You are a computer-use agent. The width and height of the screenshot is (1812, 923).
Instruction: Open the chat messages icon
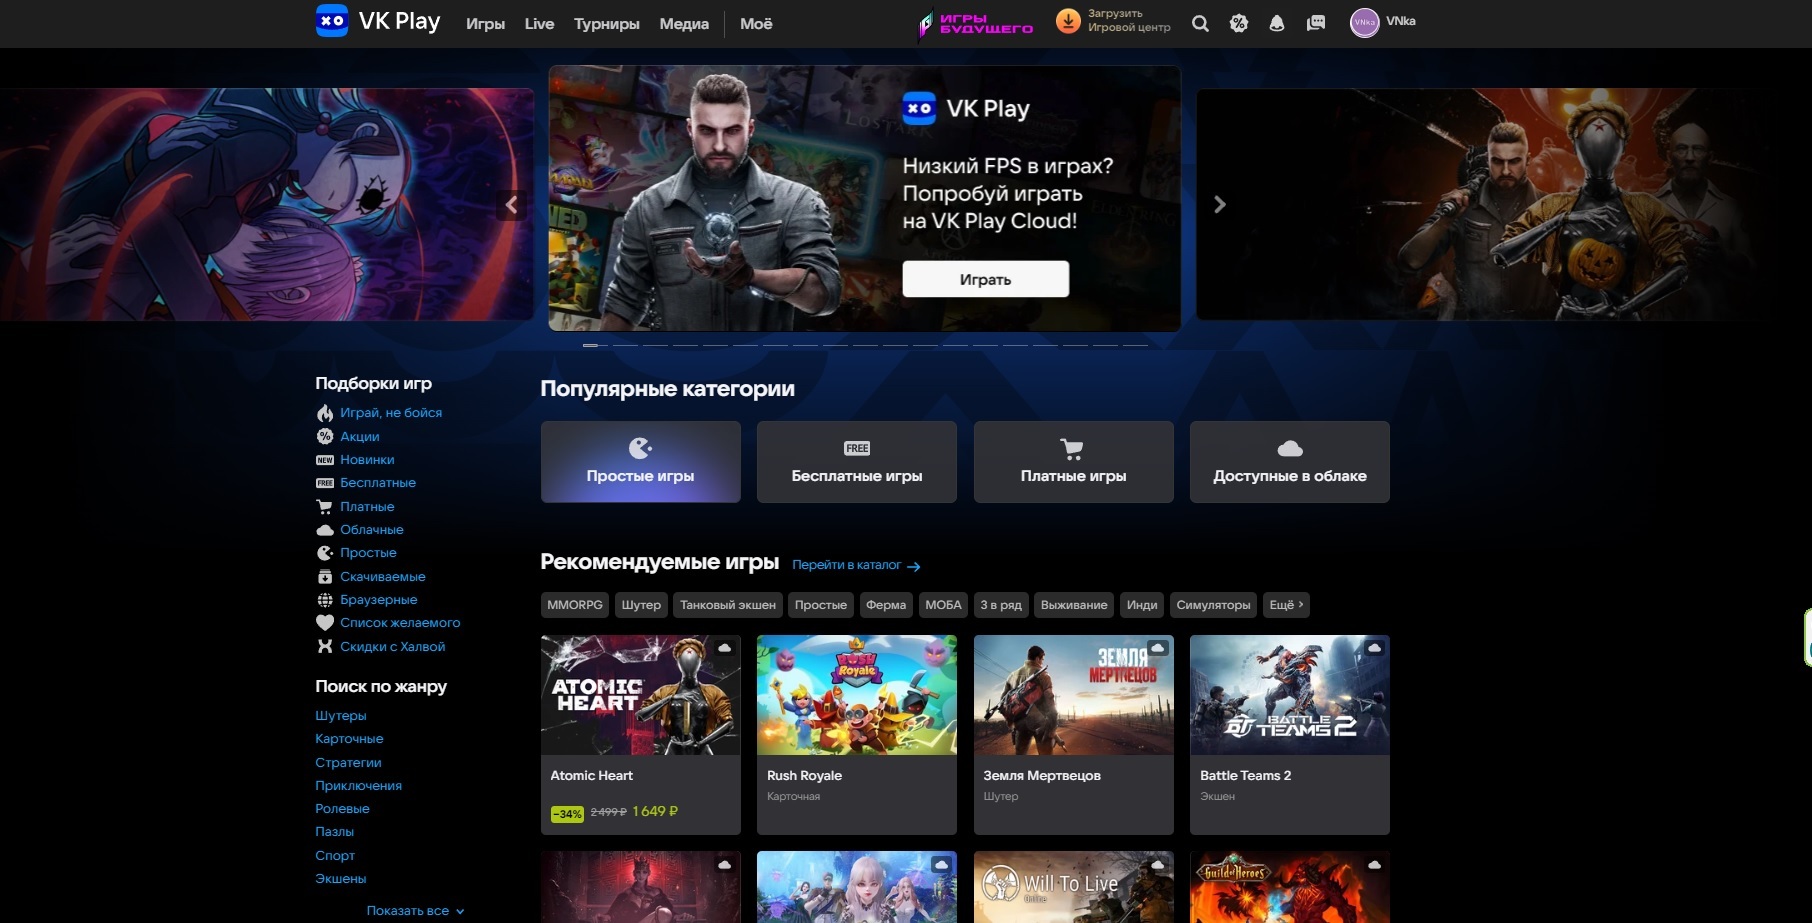pos(1316,23)
